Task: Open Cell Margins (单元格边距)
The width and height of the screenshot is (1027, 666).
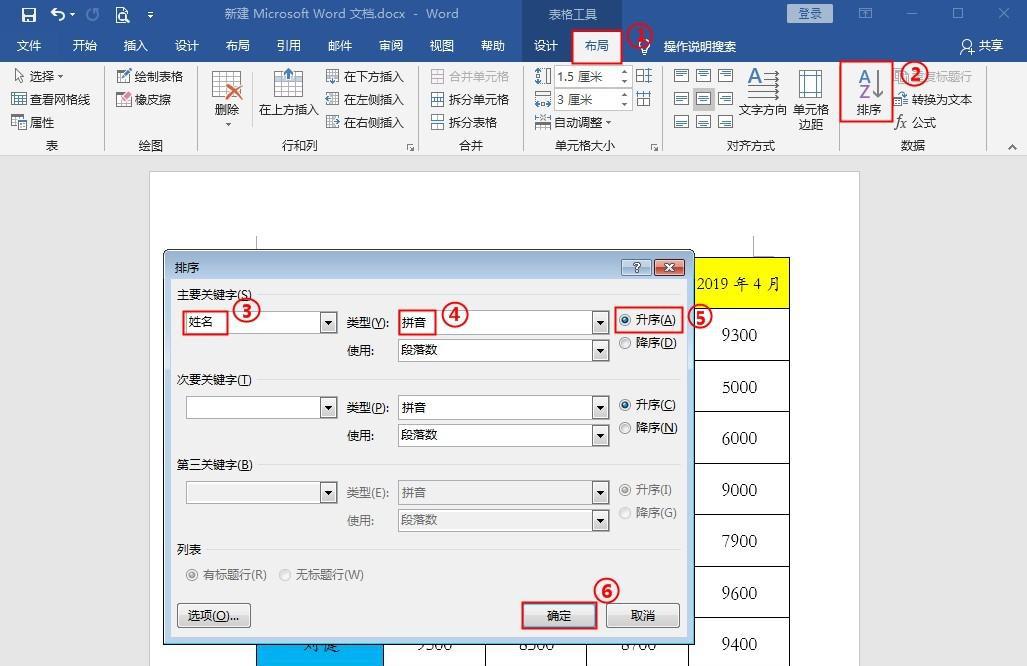Action: pos(810,100)
